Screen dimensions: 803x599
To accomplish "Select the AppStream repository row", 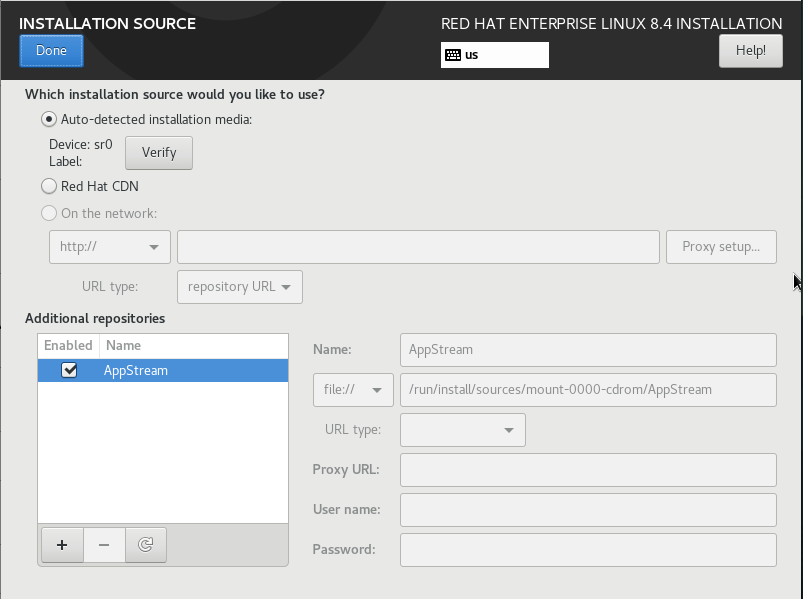I will (163, 370).
